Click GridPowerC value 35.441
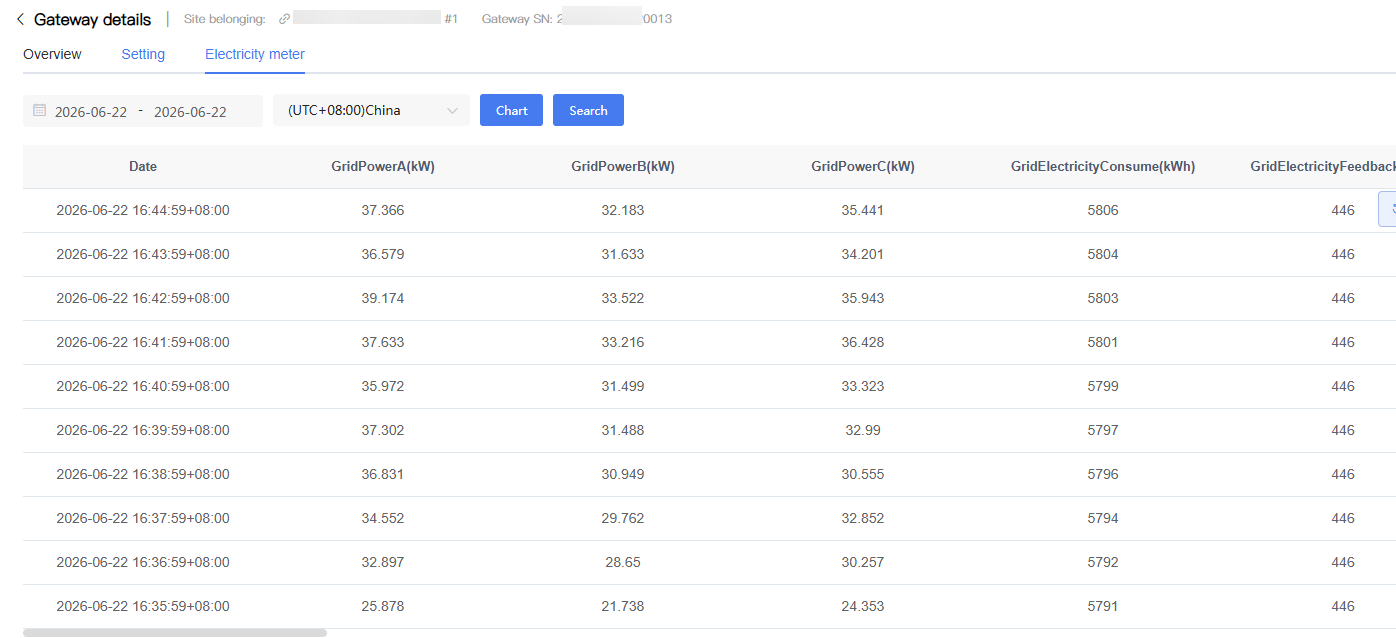 pyautogui.click(x=863, y=211)
